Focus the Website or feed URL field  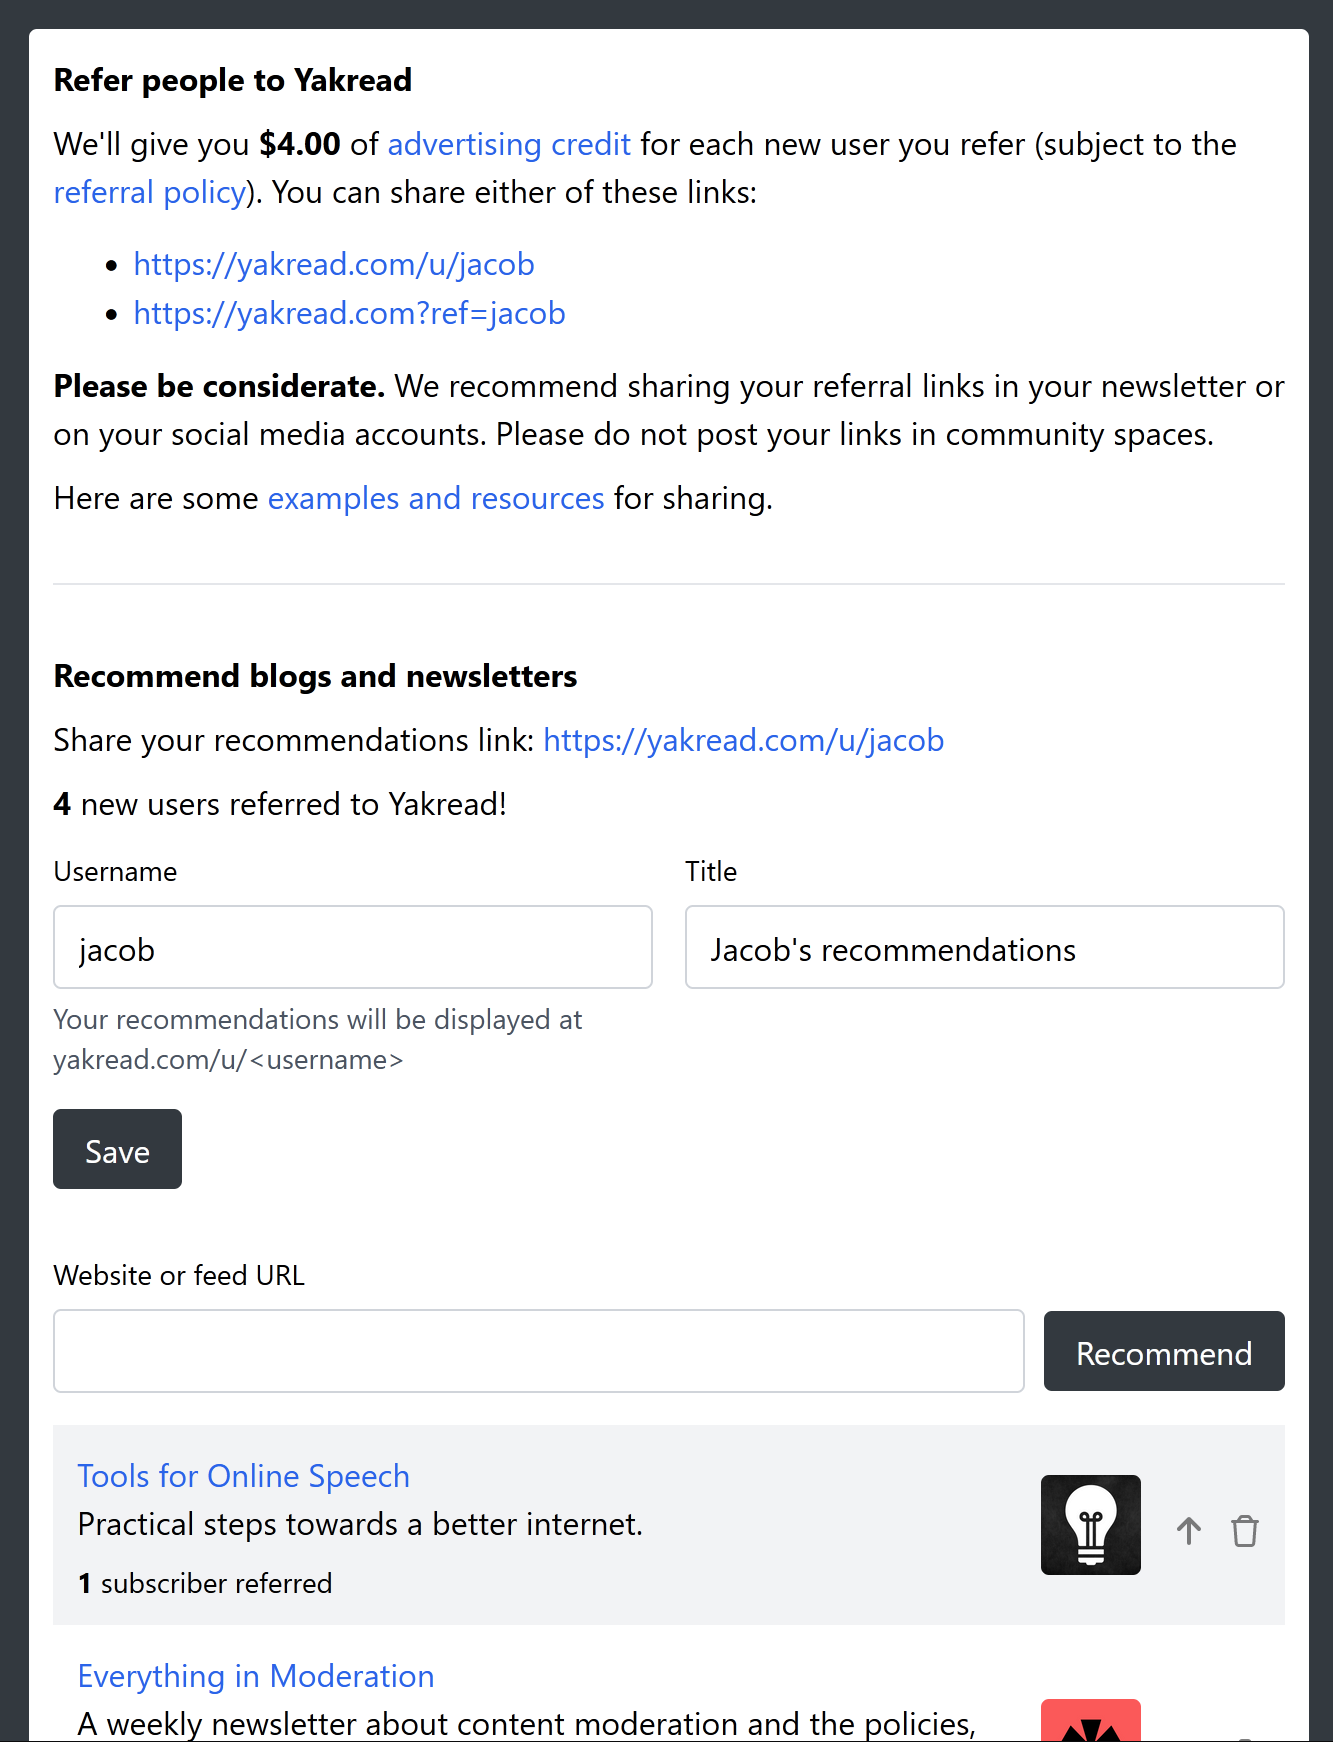point(538,1351)
